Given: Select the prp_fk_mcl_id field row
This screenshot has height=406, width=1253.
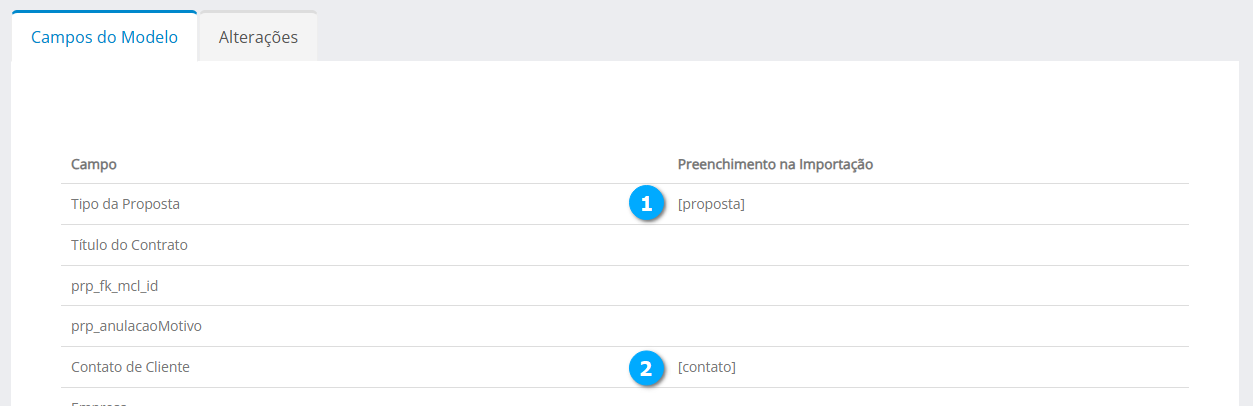Looking at the screenshot, I should point(115,286).
